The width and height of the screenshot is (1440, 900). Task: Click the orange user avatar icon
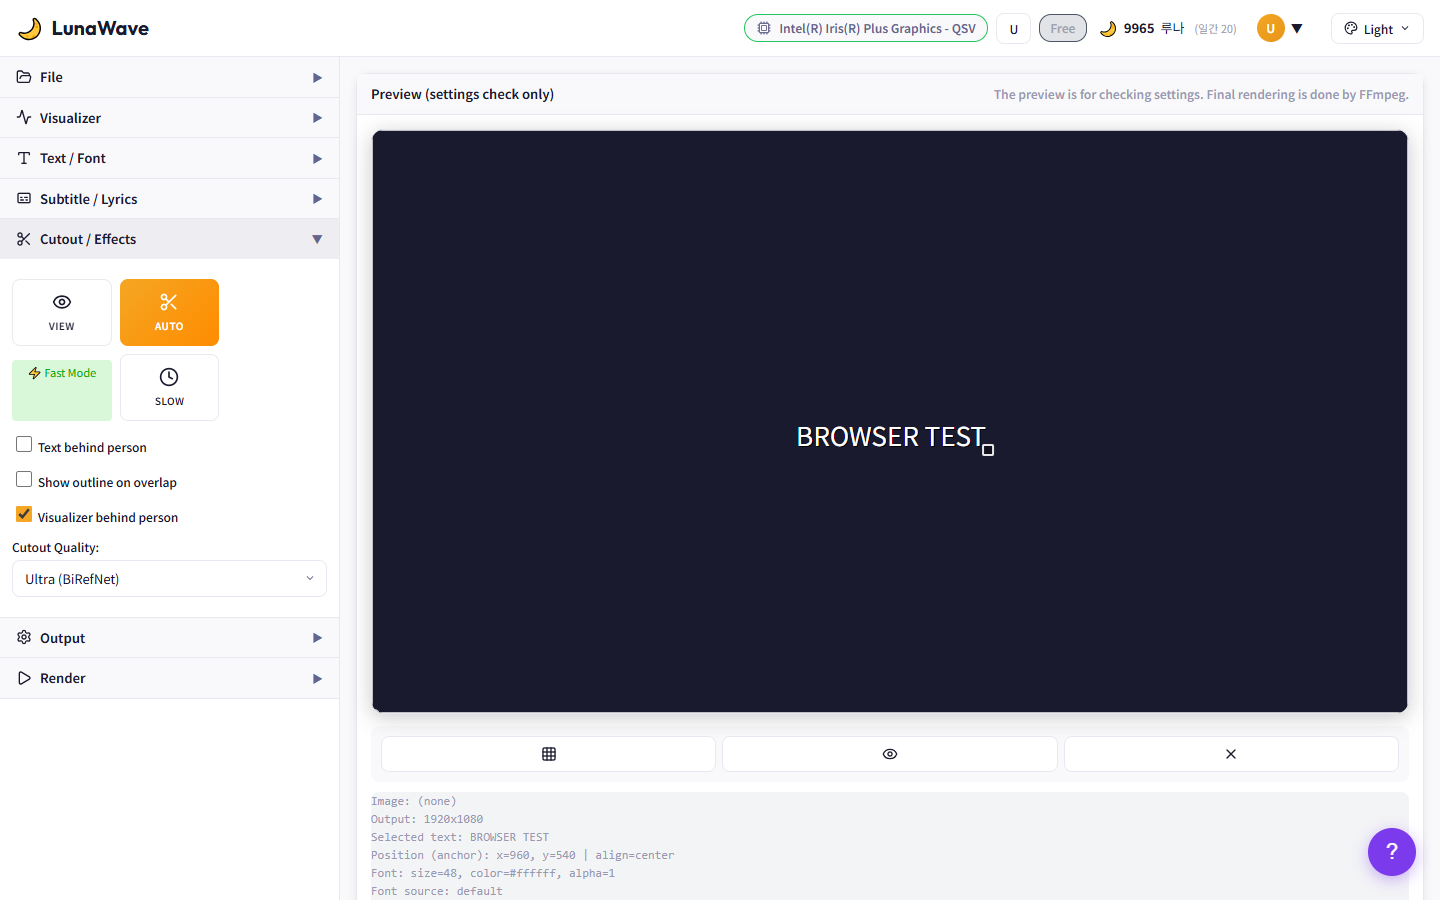(1270, 29)
